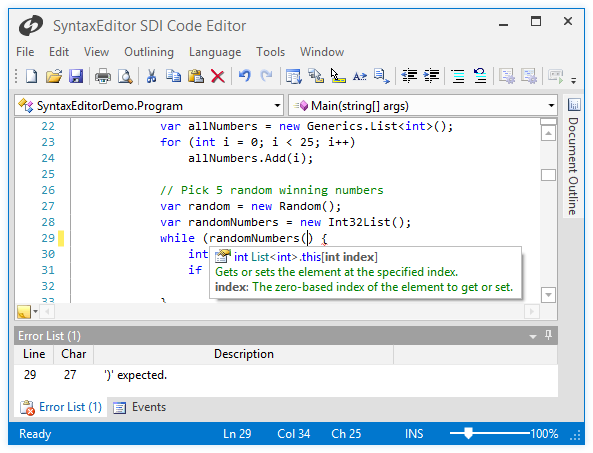Open the Main(string[] args) member dropdown
Image resolution: width=593 pixels, height=453 pixels.
click(551, 105)
